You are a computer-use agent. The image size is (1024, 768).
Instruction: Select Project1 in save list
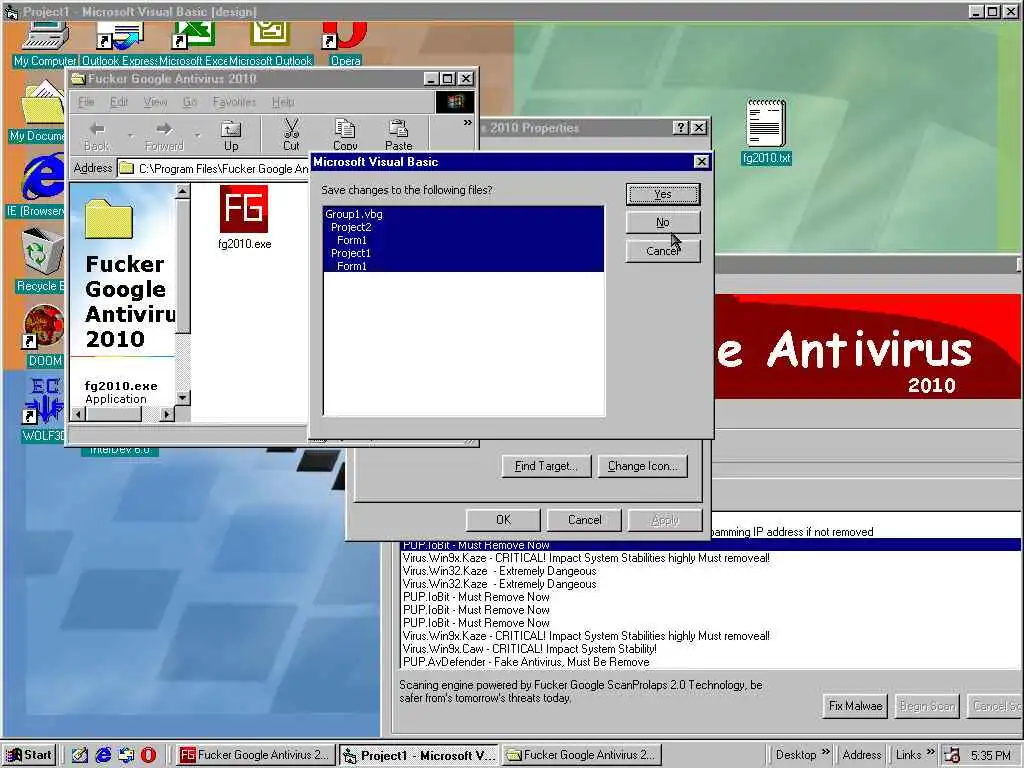464,253
